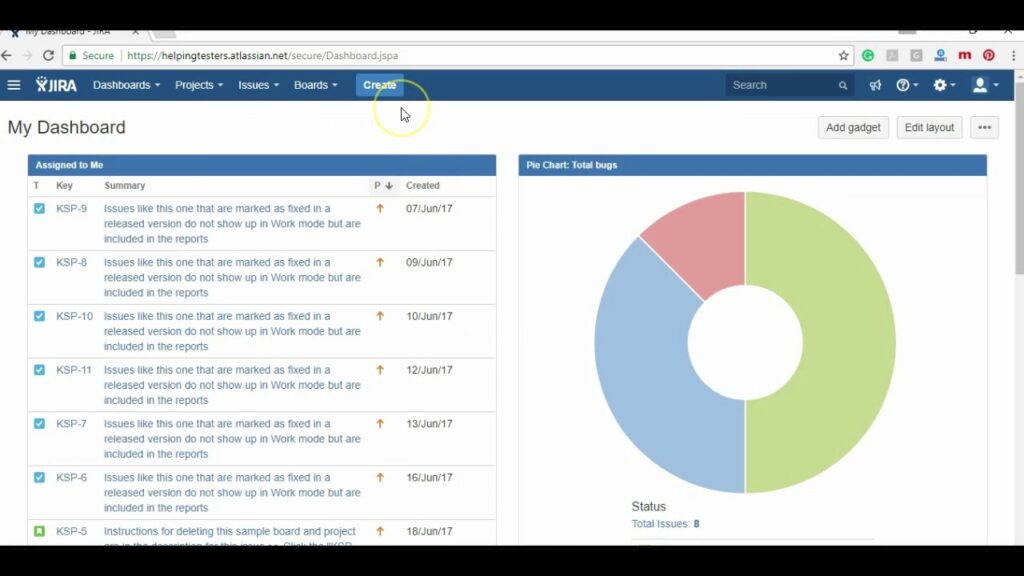The height and width of the screenshot is (576, 1024).
Task: Click in the Search input field
Action: (x=782, y=85)
